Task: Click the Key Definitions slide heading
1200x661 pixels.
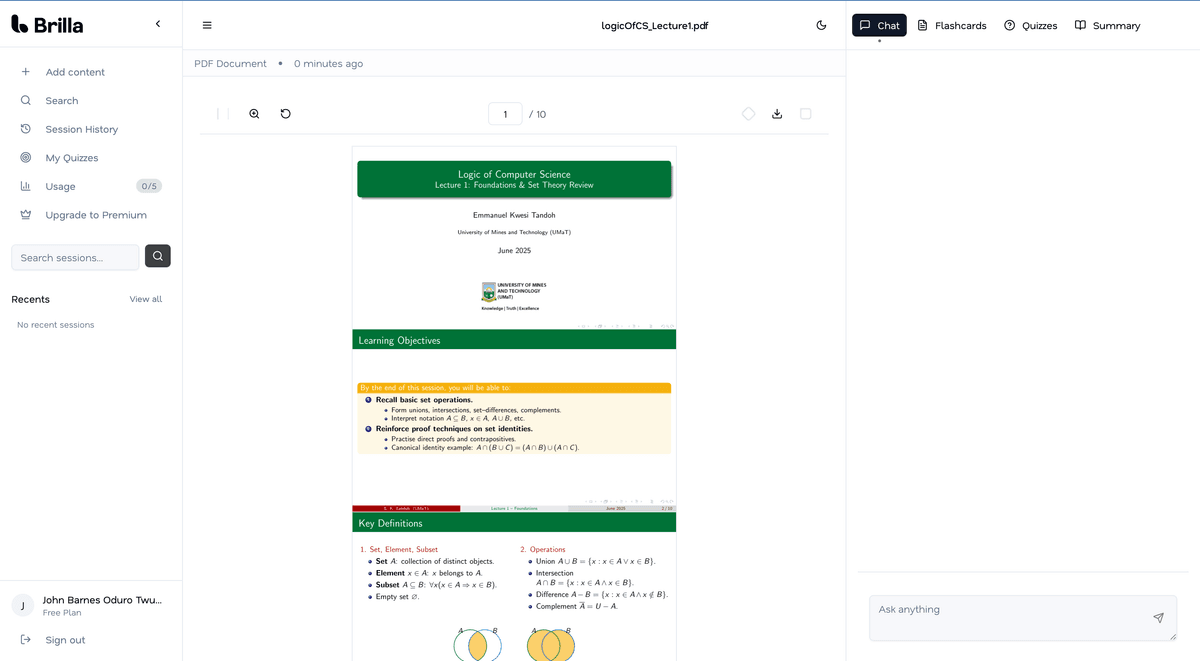Action: coord(390,523)
